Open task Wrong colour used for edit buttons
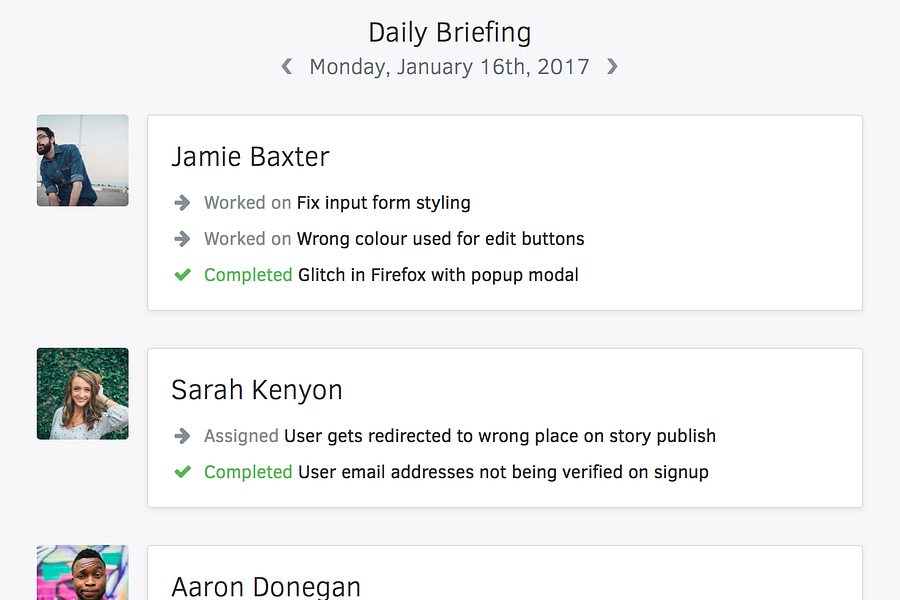The width and height of the screenshot is (900, 600). coord(440,239)
